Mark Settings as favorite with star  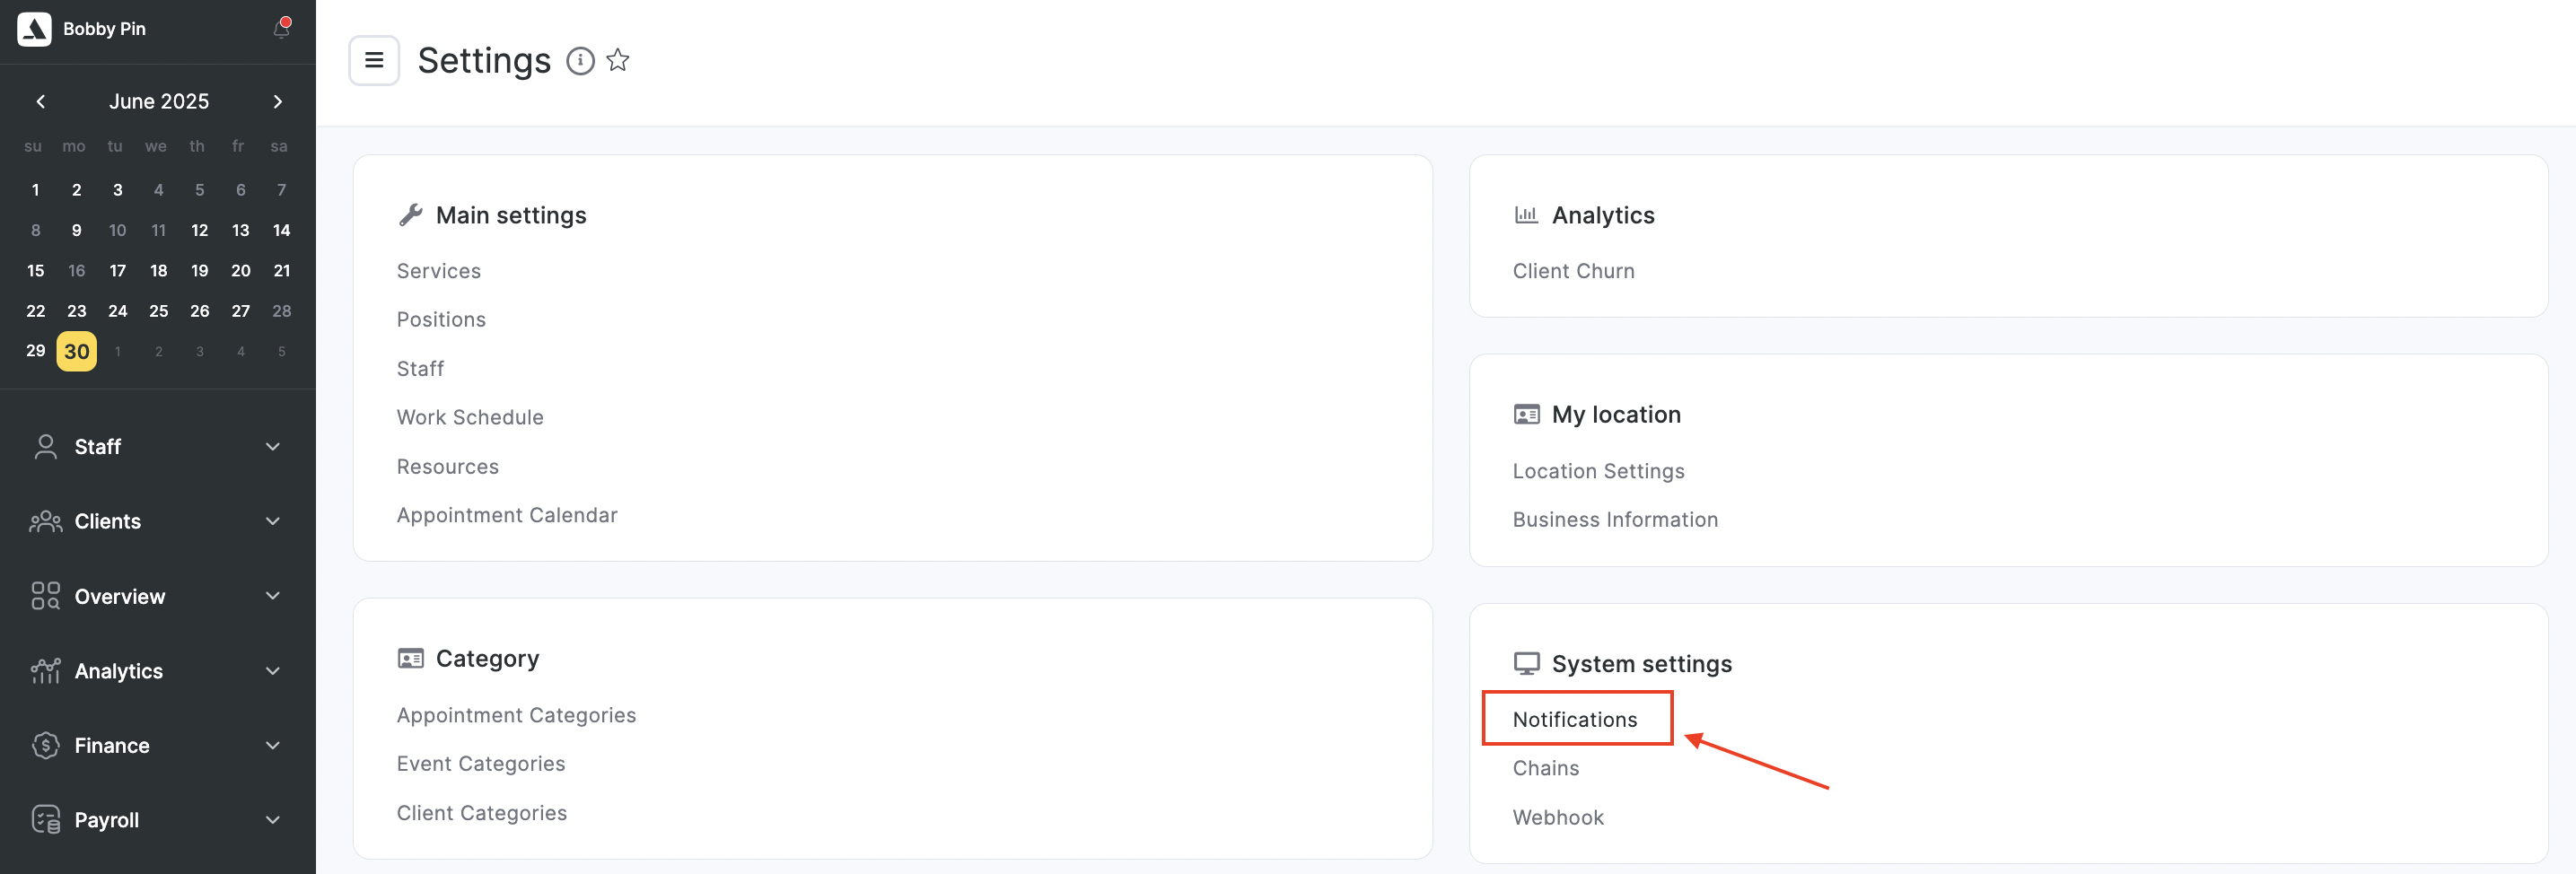618,60
